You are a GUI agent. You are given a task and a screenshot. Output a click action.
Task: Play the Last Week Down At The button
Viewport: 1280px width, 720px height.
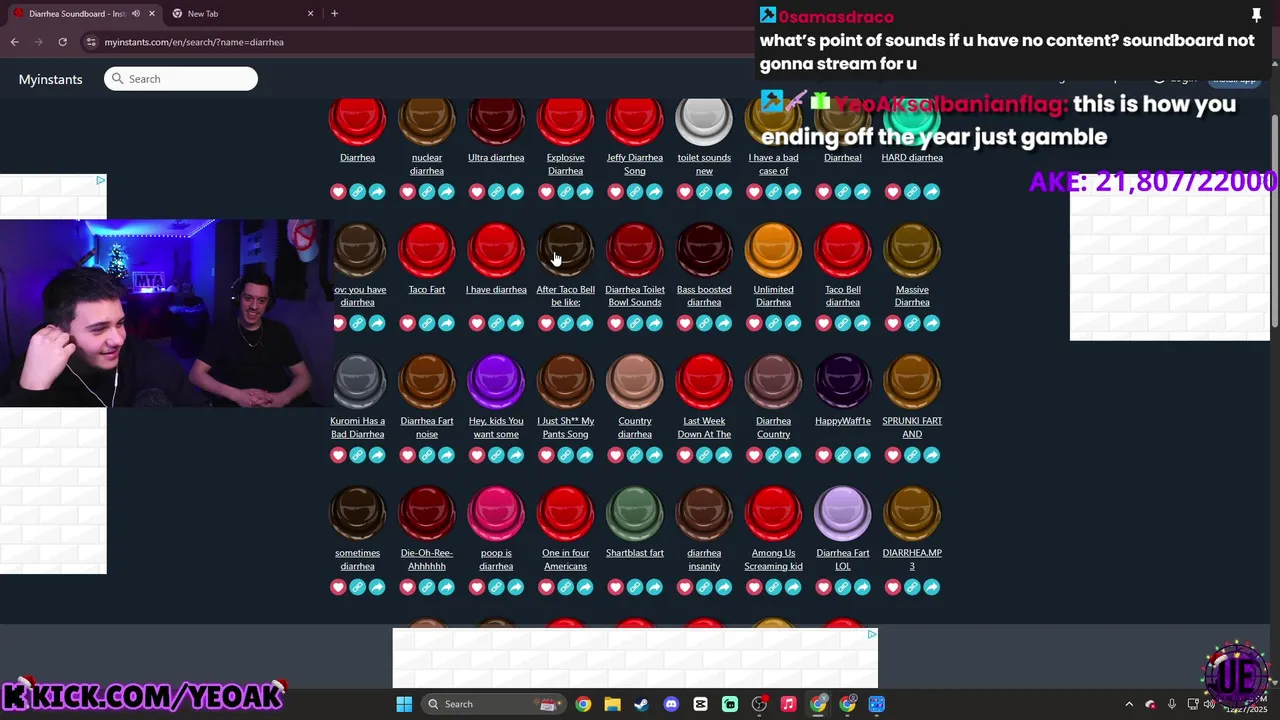704,381
